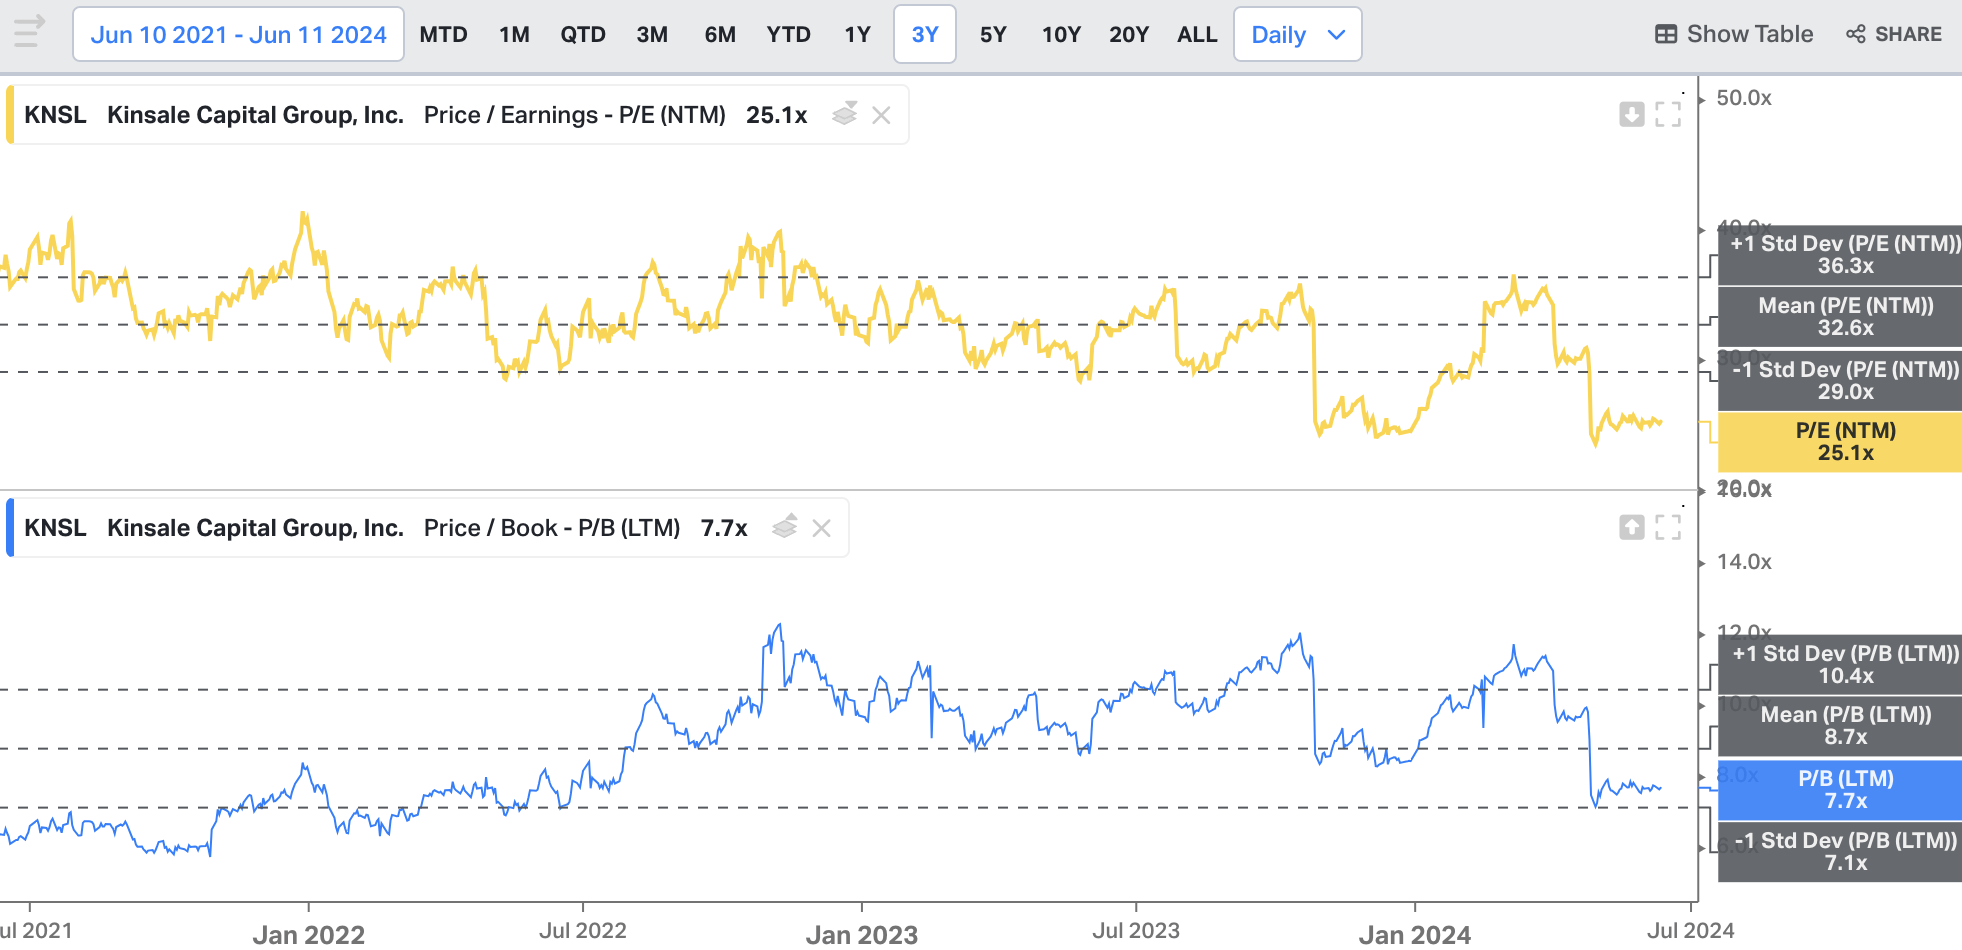Click the Jul 2023 axis label
Screen dimensions: 1962x950
(x=1136, y=931)
